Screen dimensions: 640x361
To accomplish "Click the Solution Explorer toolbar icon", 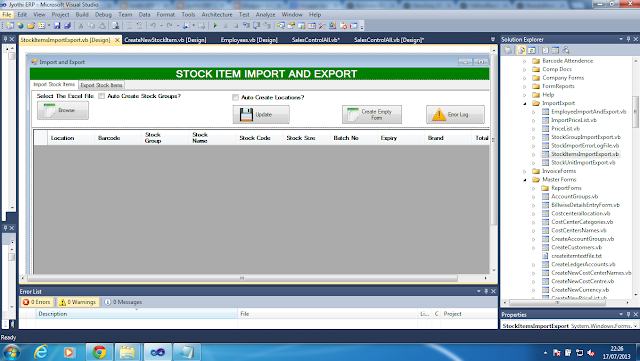I will coord(280,25).
